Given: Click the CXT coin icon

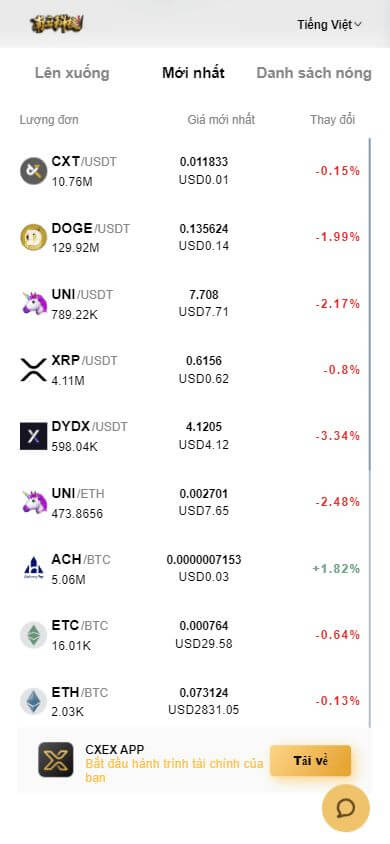Looking at the screenshot, I should coord(34,171).
